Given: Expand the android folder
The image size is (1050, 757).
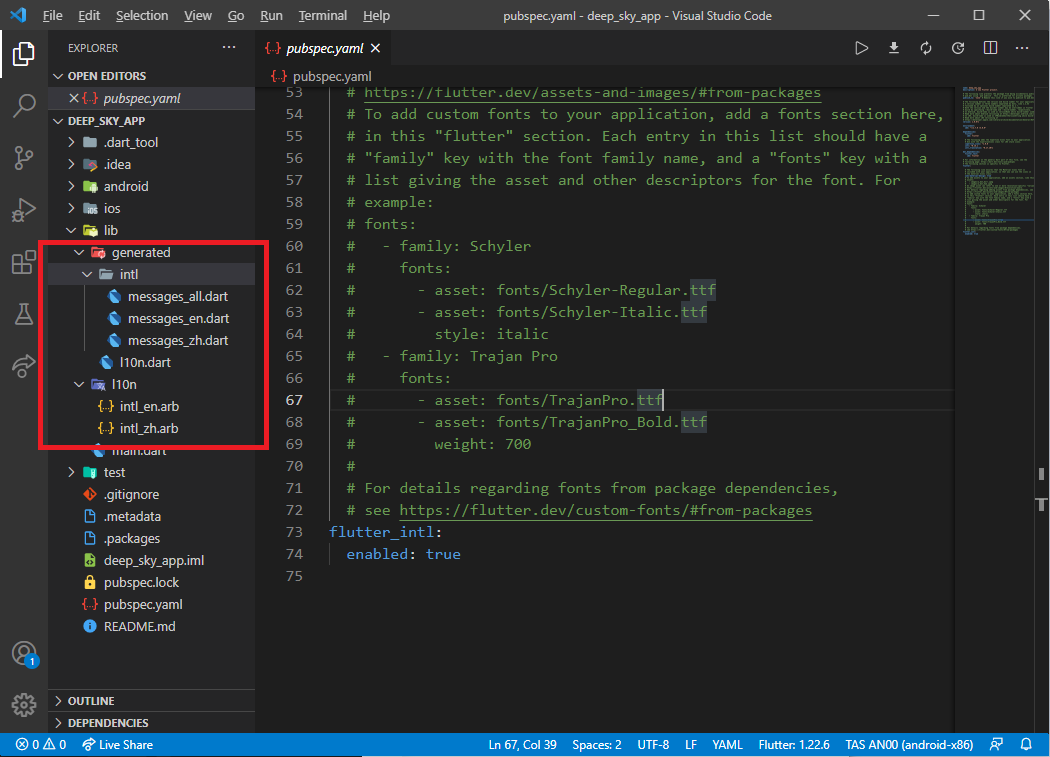Looking at the screenshot, I should pyautogui.click(x=72, y=187).
